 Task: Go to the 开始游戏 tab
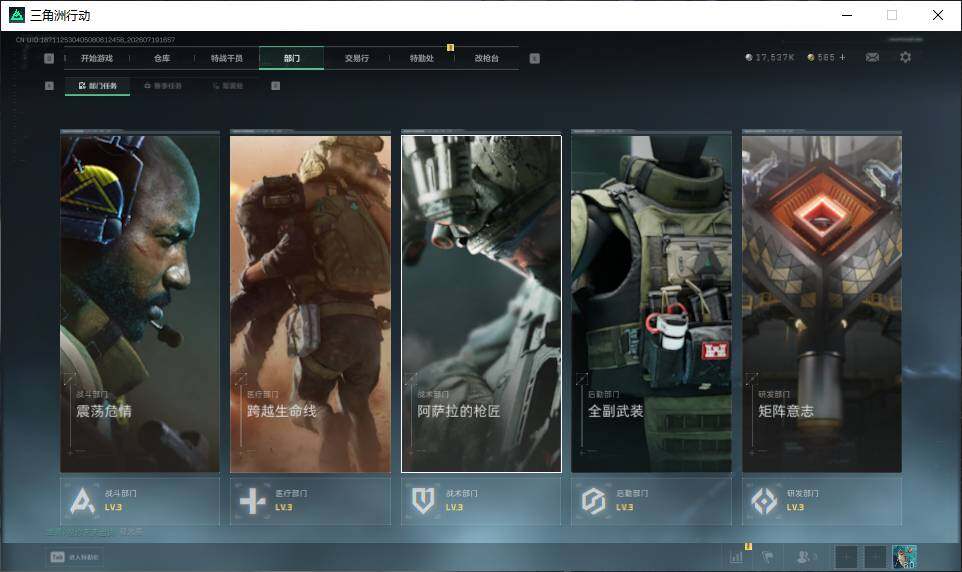(x=97, y=58)
